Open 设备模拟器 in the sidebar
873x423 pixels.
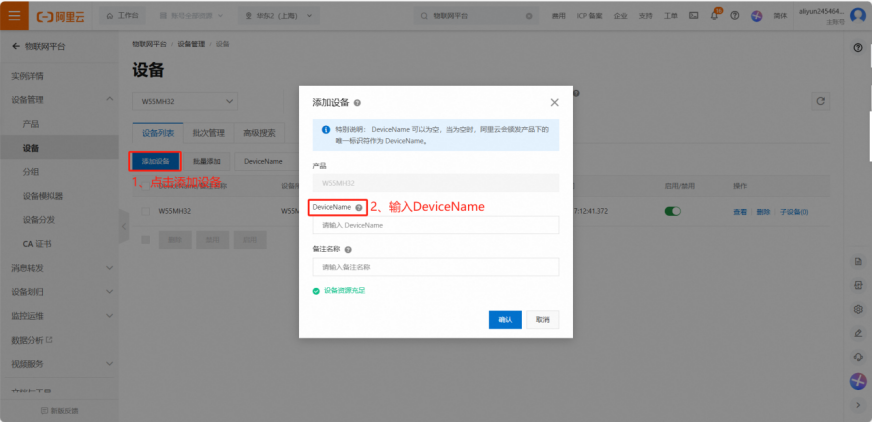42,196
